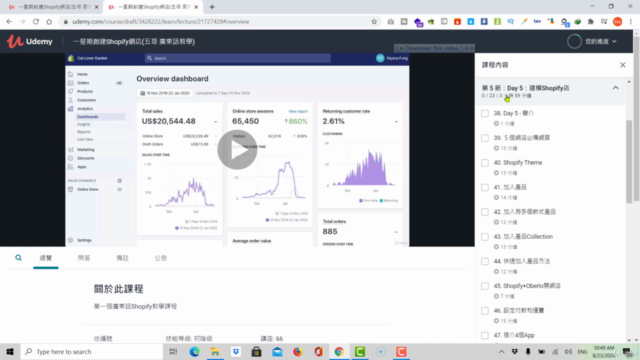Go to browser home page
640x360 pixels.
49,22
